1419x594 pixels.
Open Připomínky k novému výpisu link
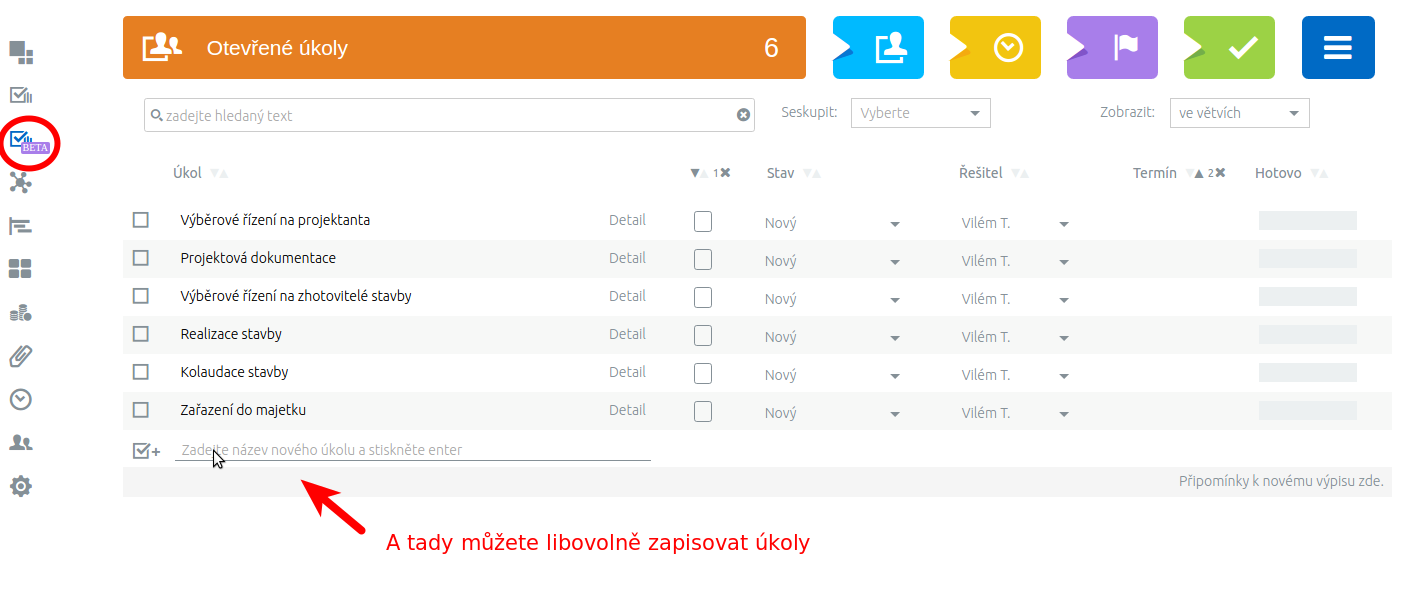coord(1281,481)
